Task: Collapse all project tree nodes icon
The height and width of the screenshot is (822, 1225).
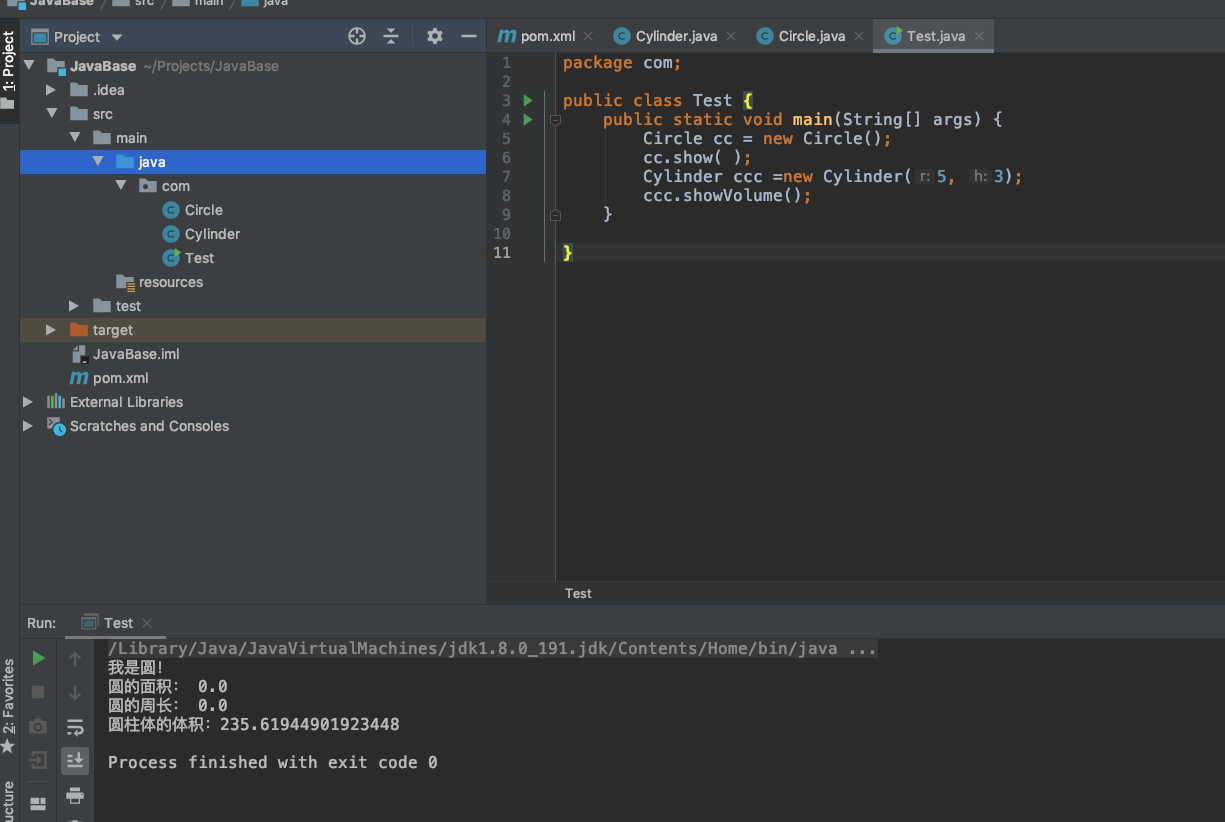Action: (x=391, y=37)
